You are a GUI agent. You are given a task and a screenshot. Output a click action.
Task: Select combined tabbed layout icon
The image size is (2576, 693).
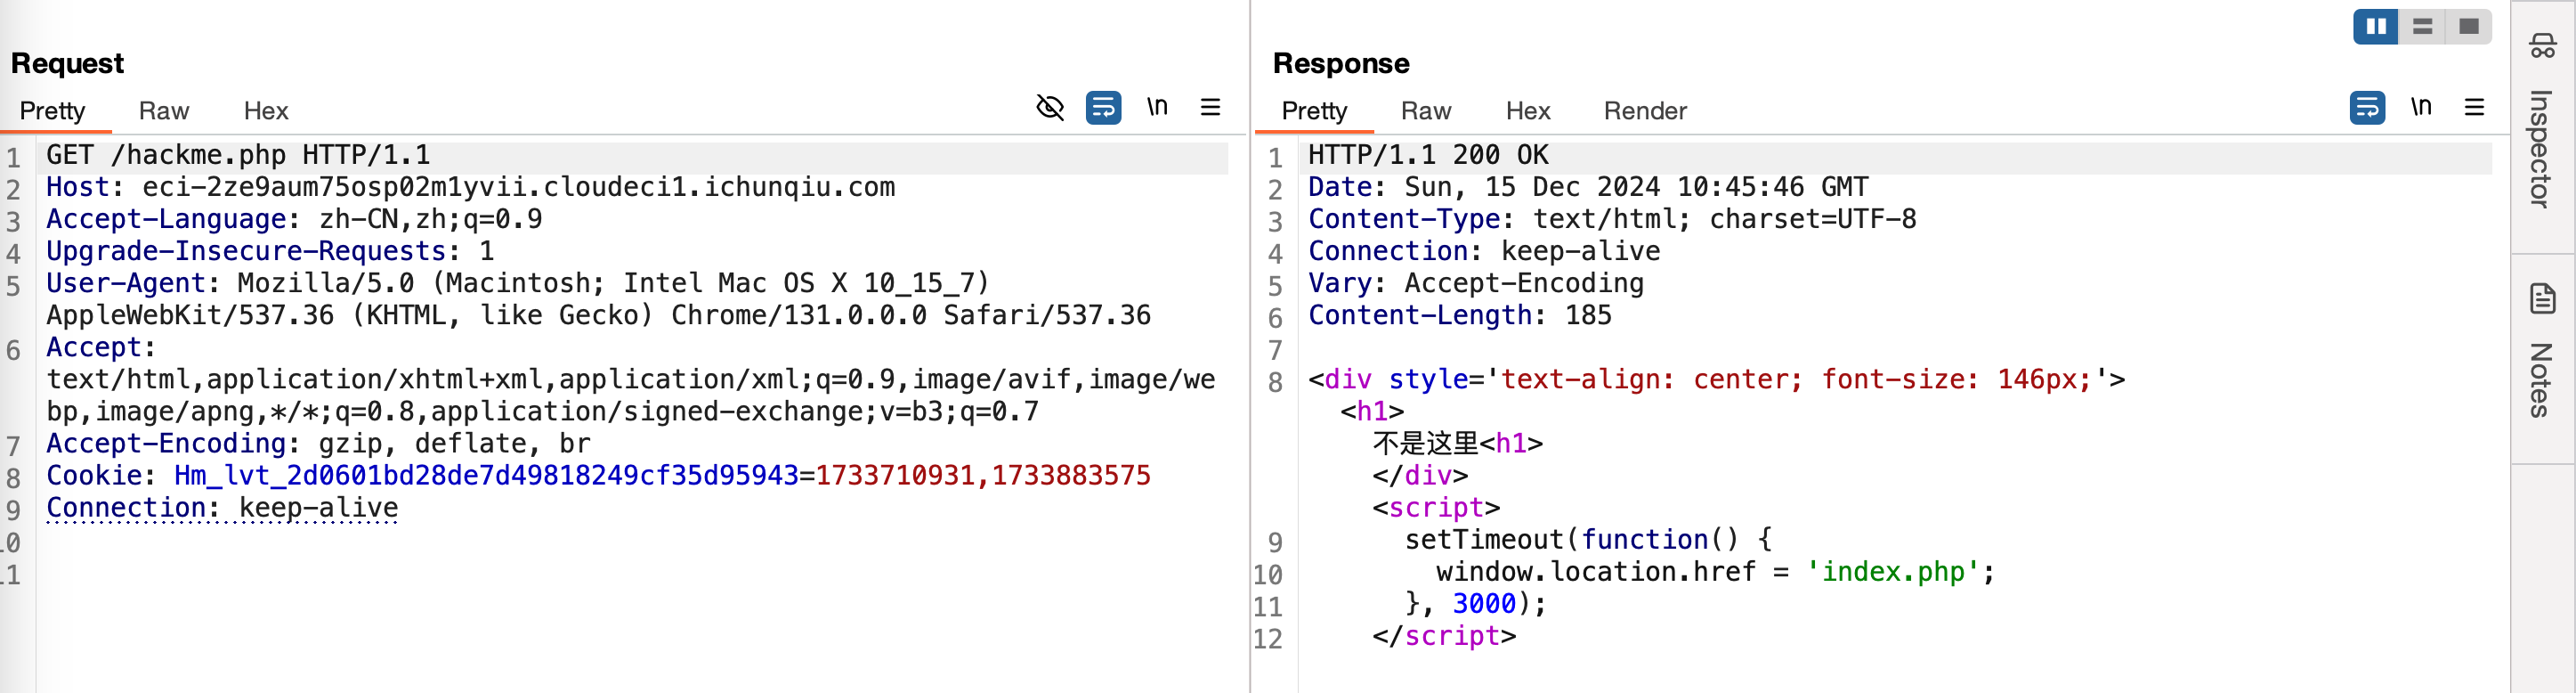click(x=2468, y=26)
